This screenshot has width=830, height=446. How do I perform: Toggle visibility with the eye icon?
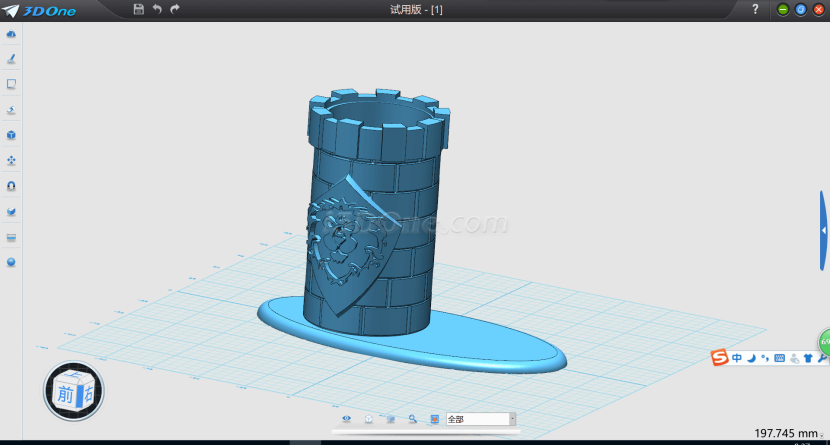347,419
